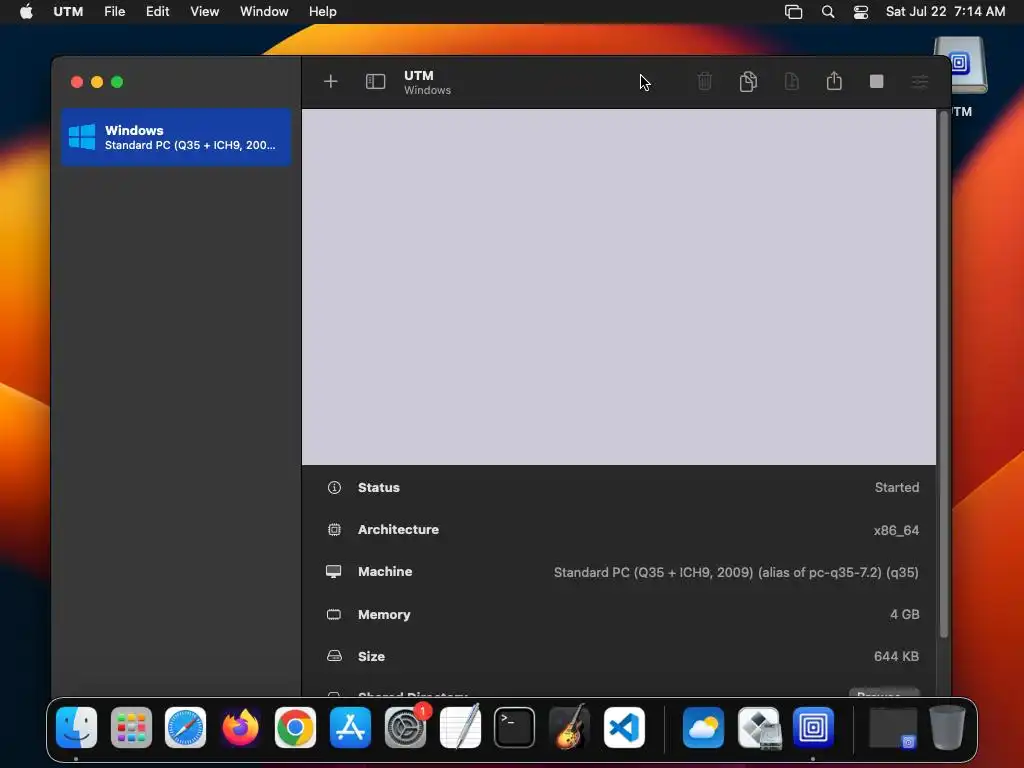
Task: Click the 'x86_64' architecture value
Action: [x=896, y=530]
